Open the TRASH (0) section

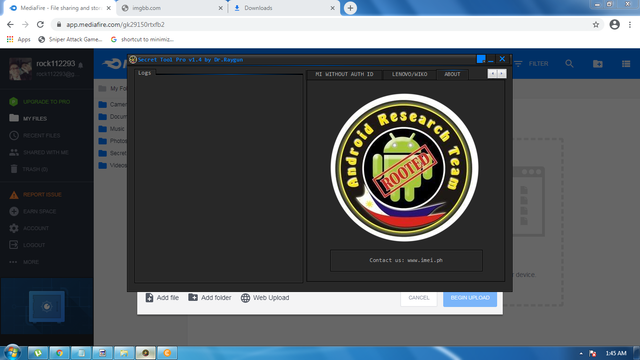pyautogui.click(x=29, y=169)
